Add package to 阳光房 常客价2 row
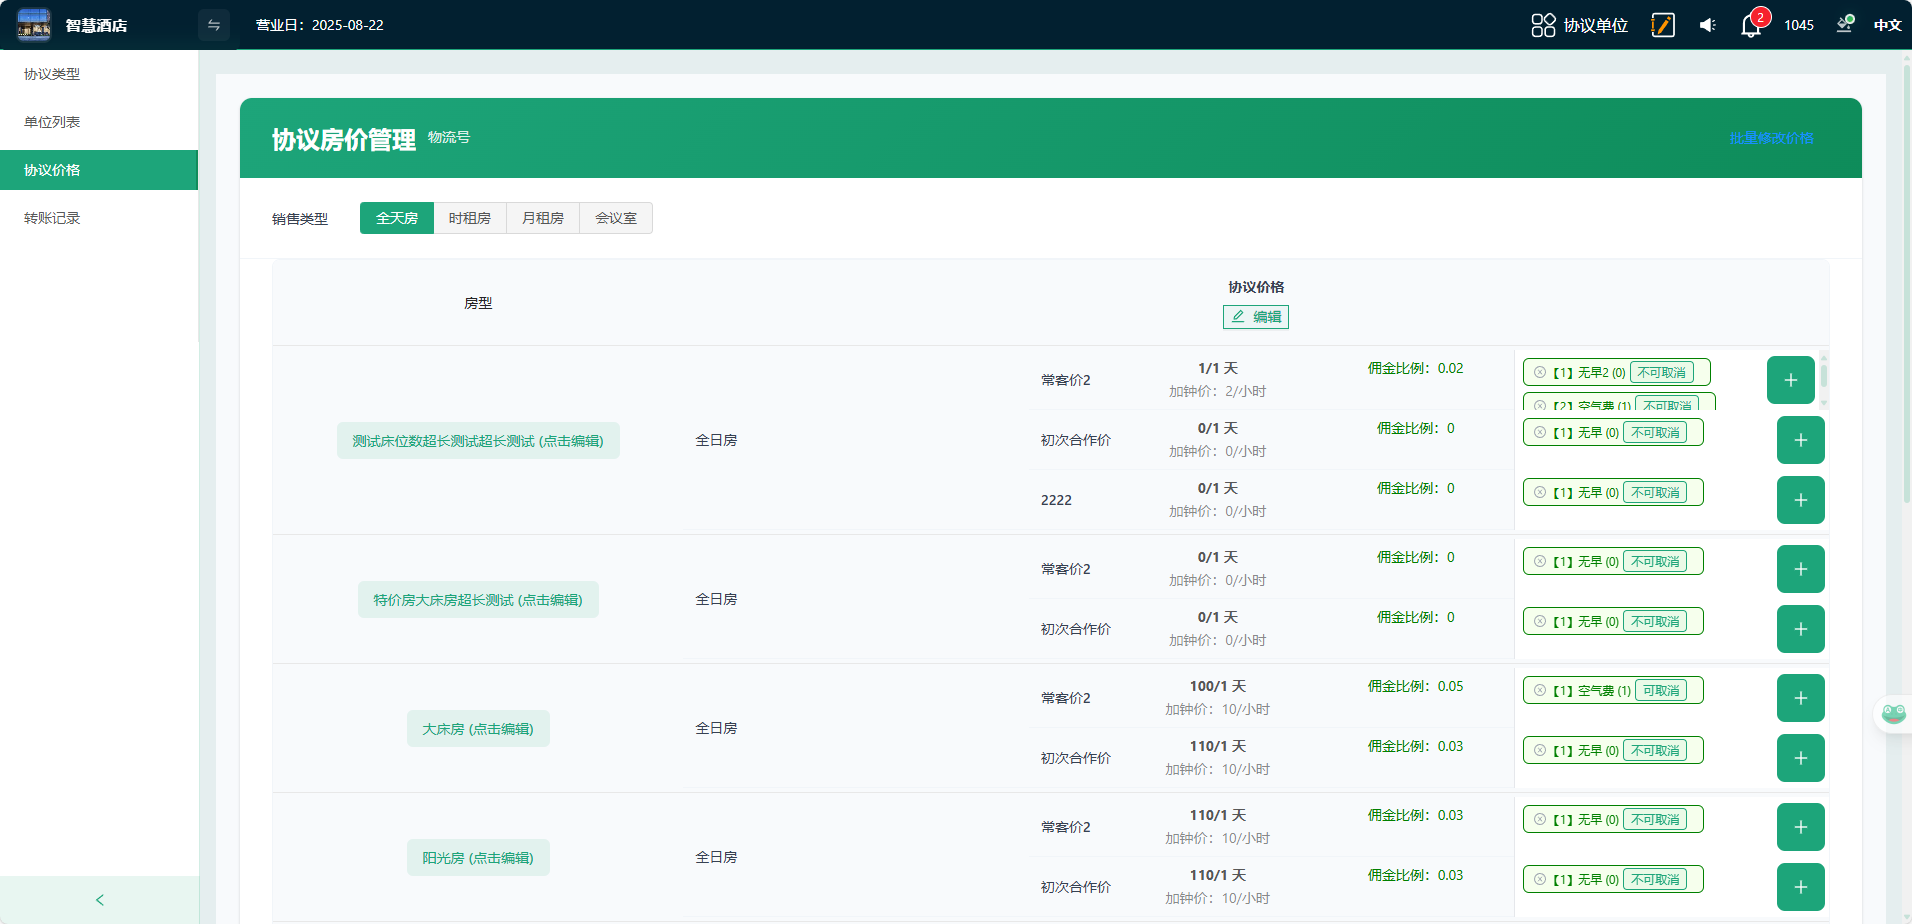 tap(1800, 827)
